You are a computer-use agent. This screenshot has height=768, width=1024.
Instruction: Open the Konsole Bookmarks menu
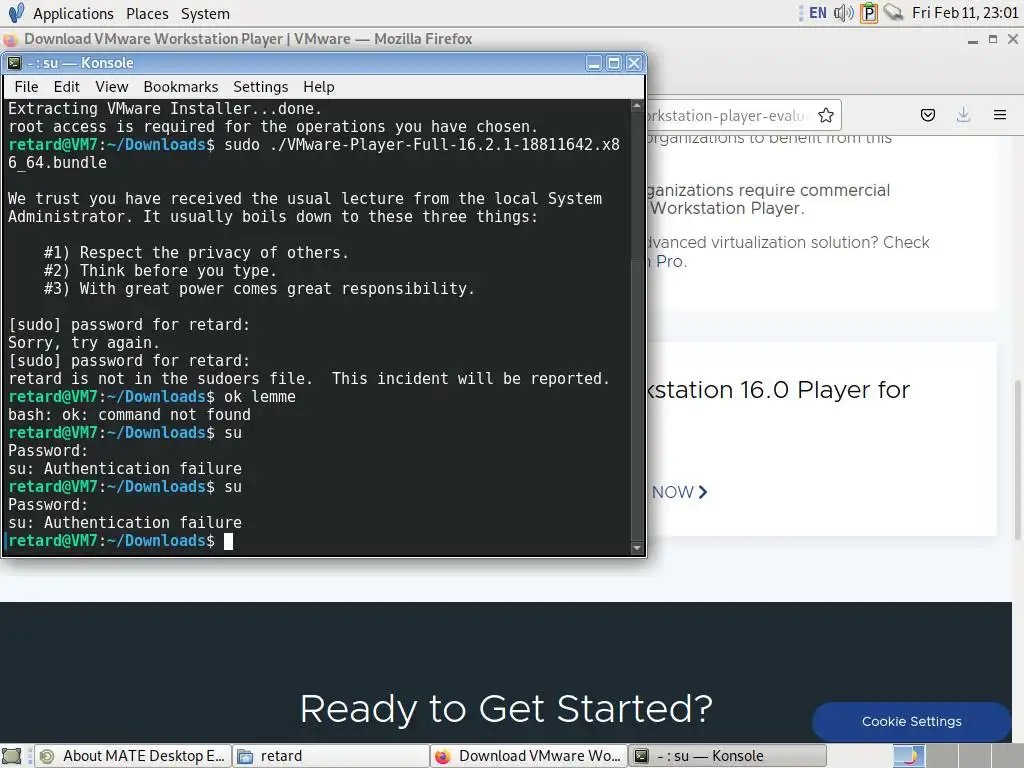[x=181, y=87]
